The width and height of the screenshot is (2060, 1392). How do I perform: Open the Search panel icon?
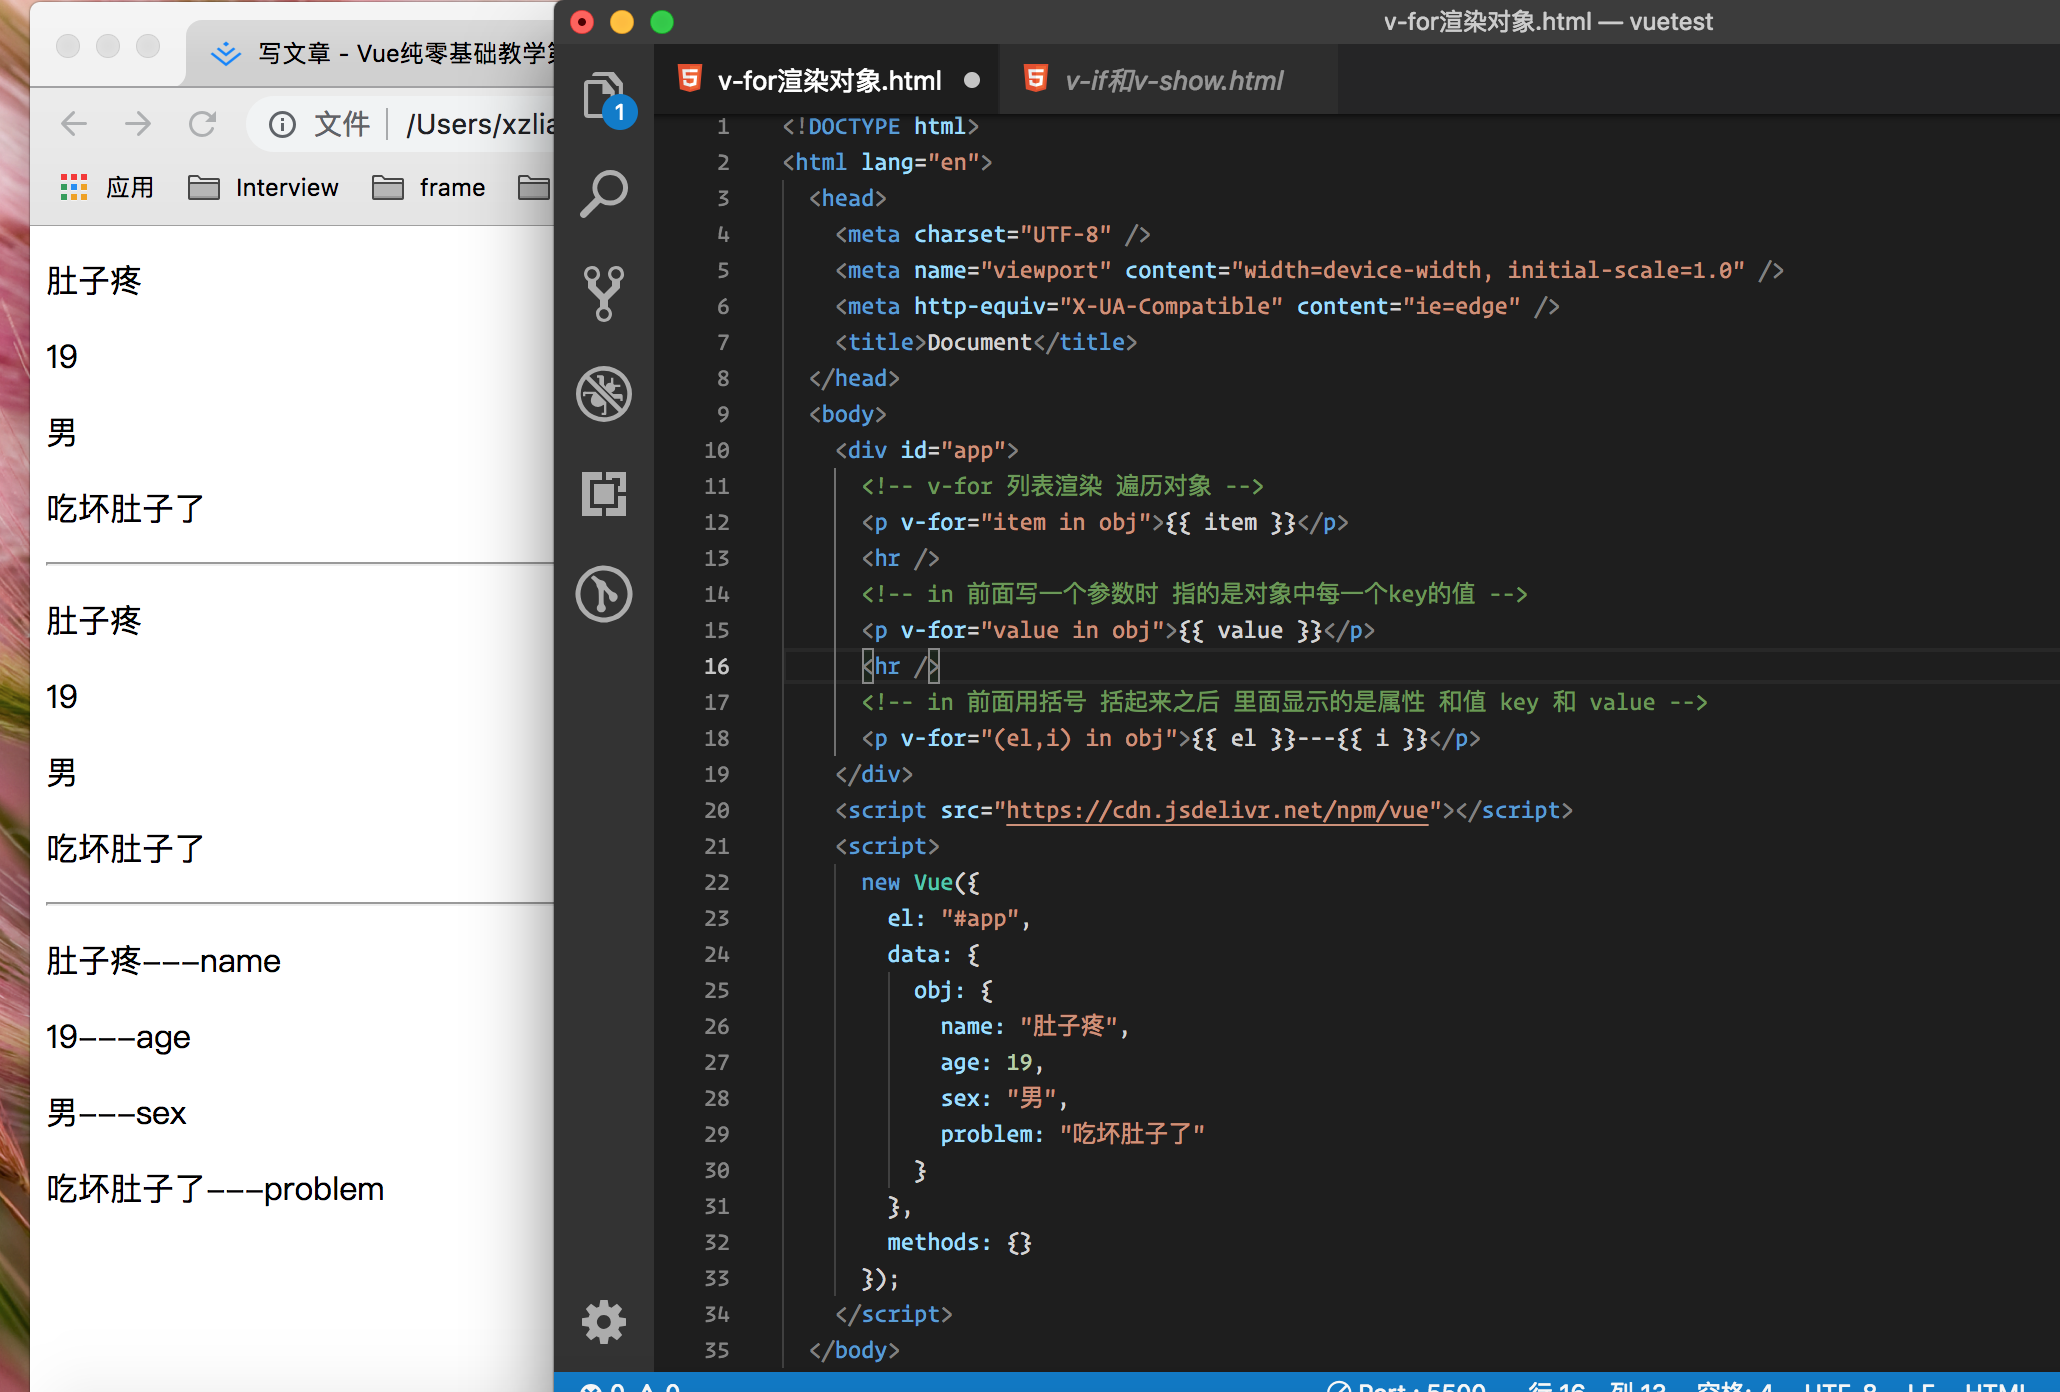pyautogui.click(x=604, y=194)
